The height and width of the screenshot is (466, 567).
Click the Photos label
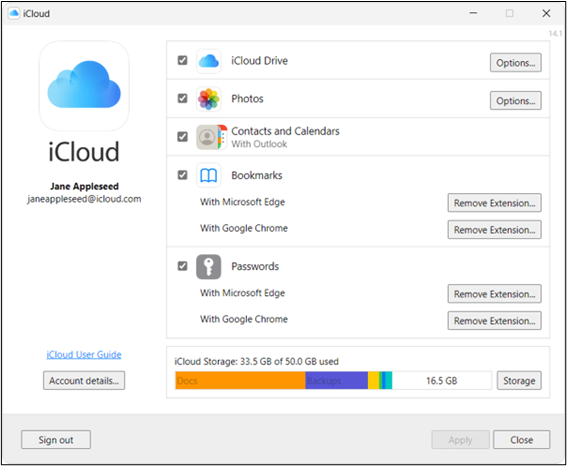(247, 99)
